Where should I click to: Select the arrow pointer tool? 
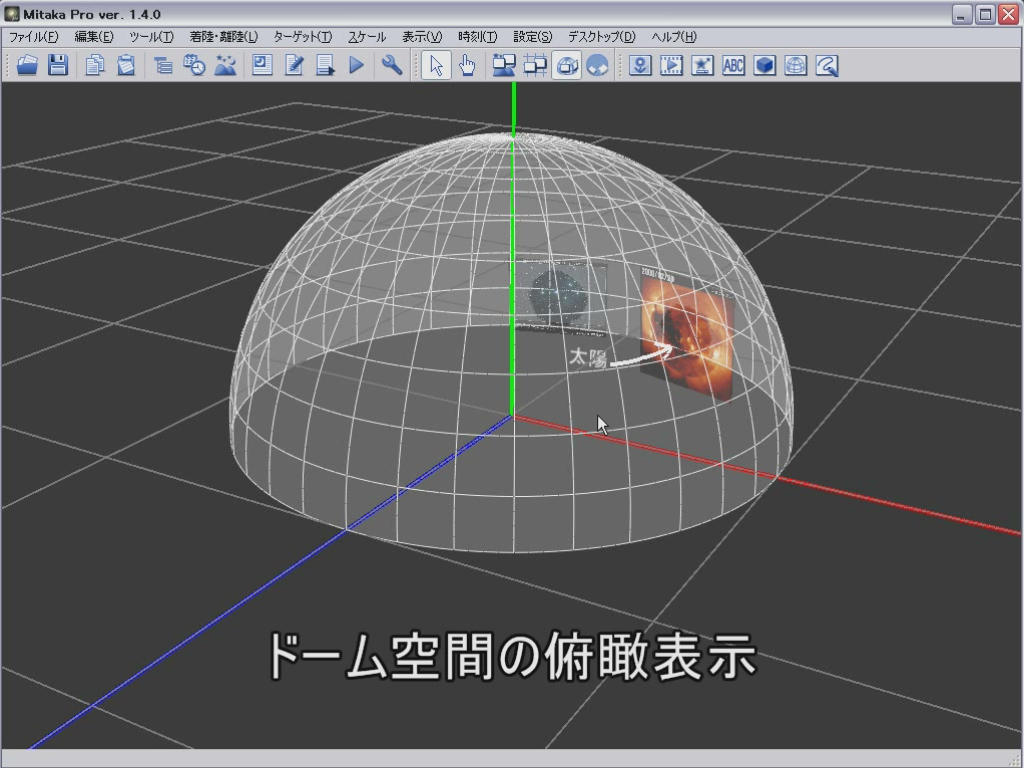pos(436,65)
